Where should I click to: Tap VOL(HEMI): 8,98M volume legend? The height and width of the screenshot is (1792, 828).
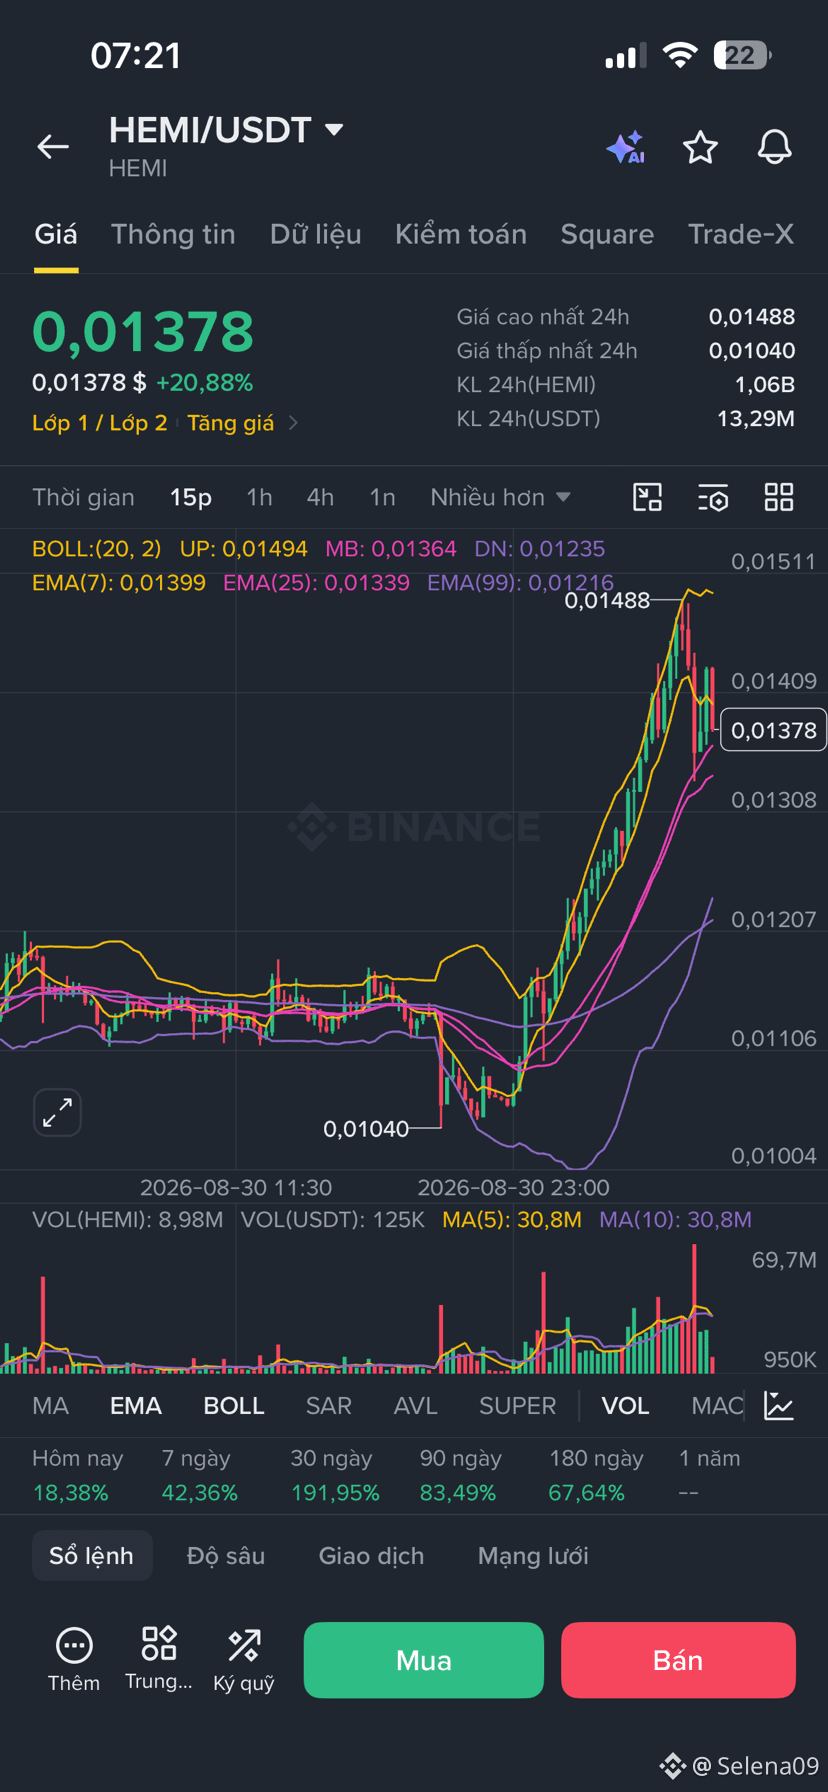tap(128, 1219)
